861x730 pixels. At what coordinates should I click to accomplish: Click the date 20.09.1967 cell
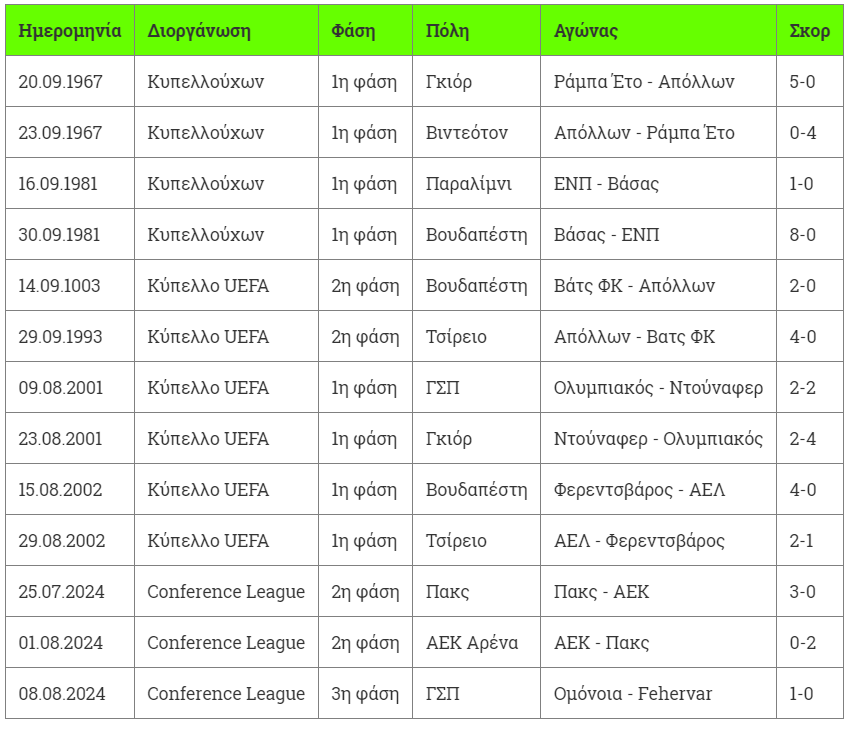61,82
